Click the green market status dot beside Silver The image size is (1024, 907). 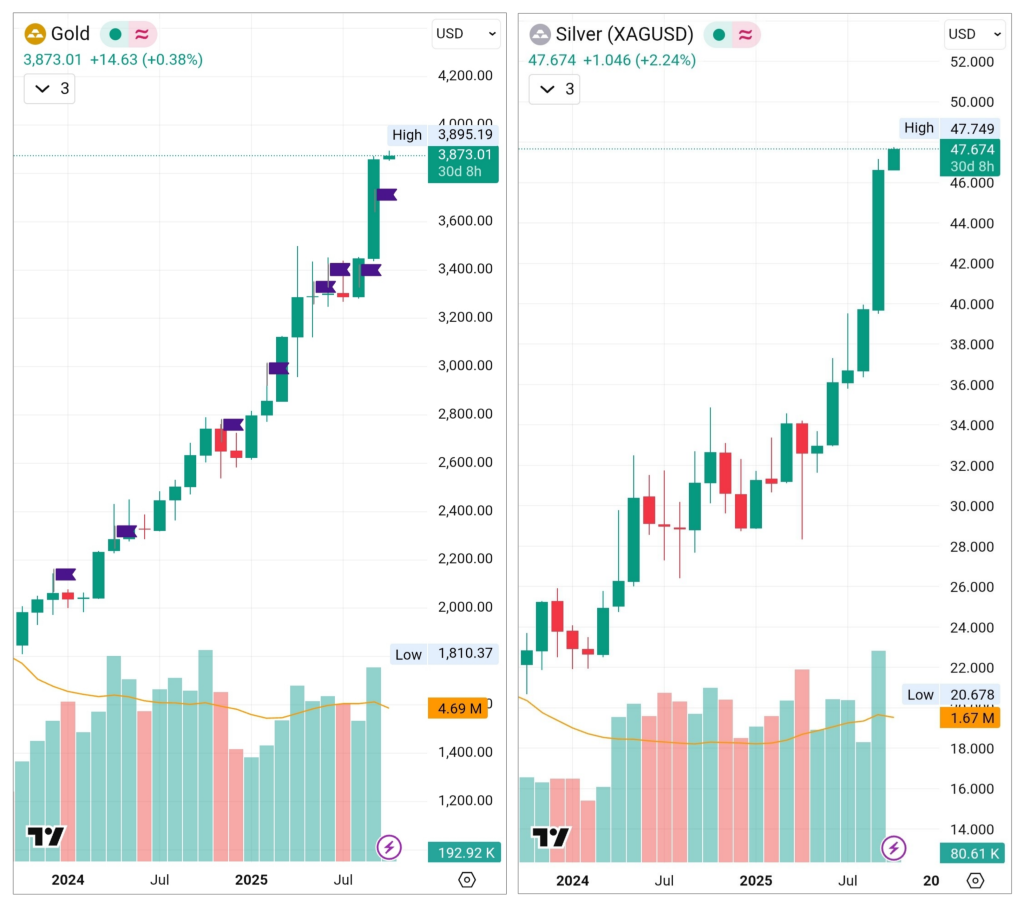(718, 34)
